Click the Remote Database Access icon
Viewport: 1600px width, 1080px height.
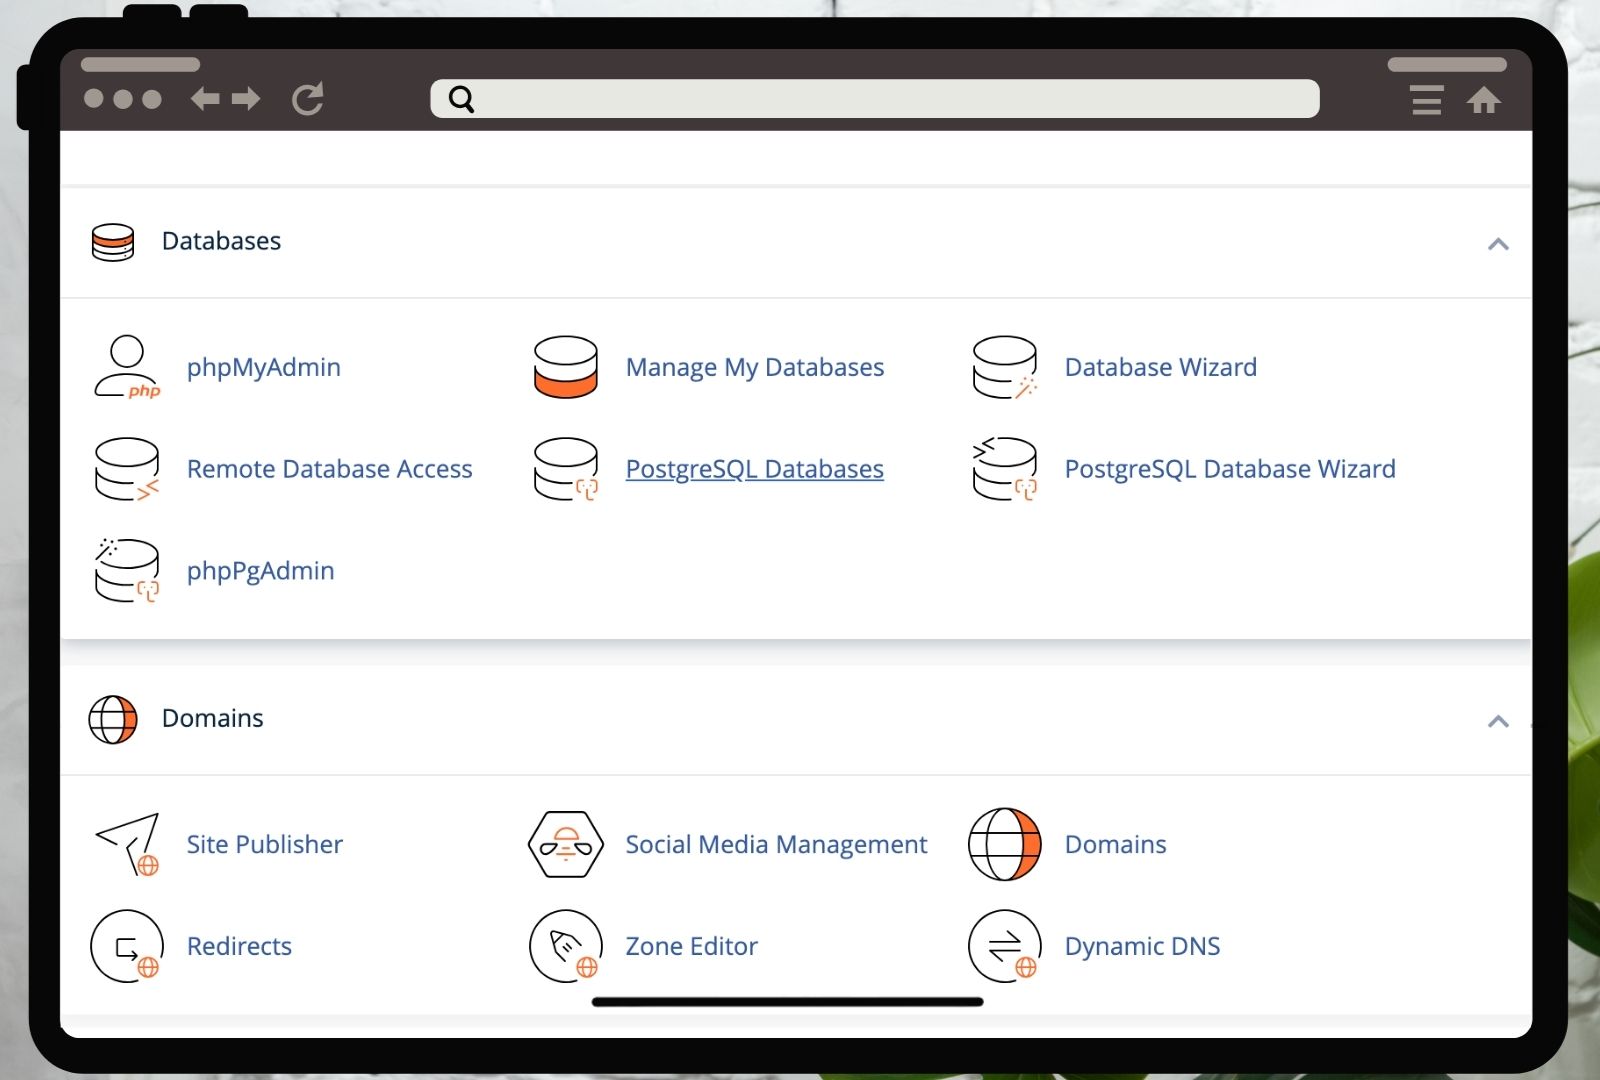tap(127, 469)
